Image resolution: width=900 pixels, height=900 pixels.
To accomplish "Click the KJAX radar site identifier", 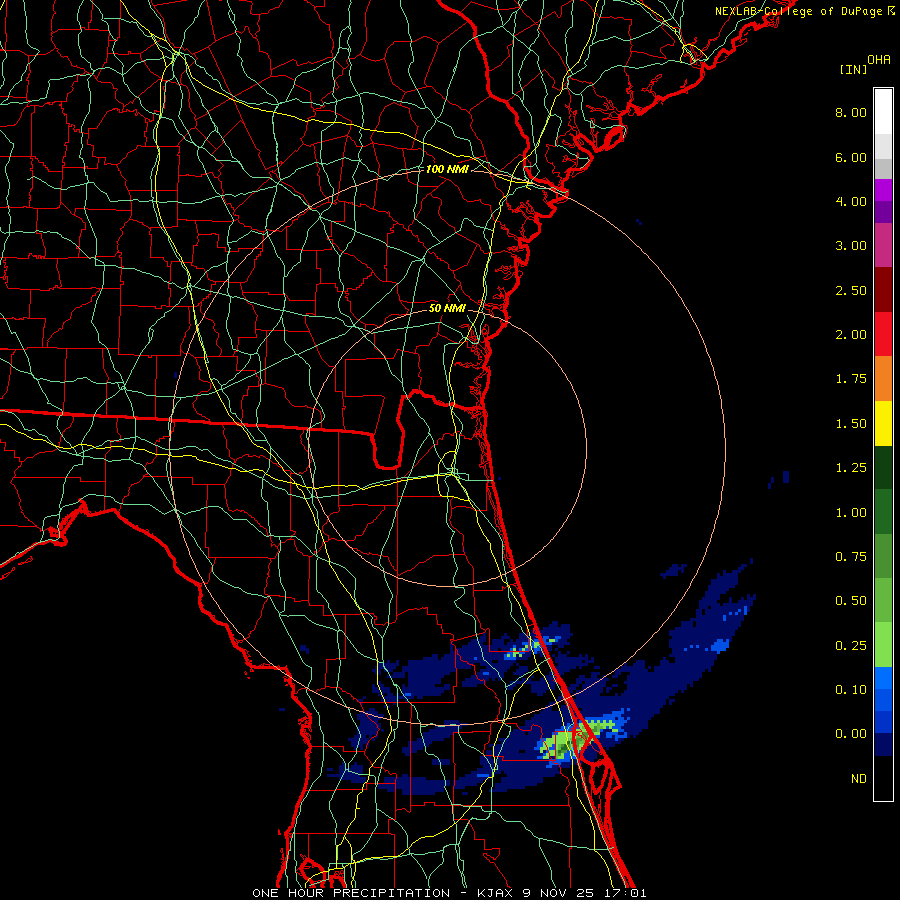I will click(495, 893).
